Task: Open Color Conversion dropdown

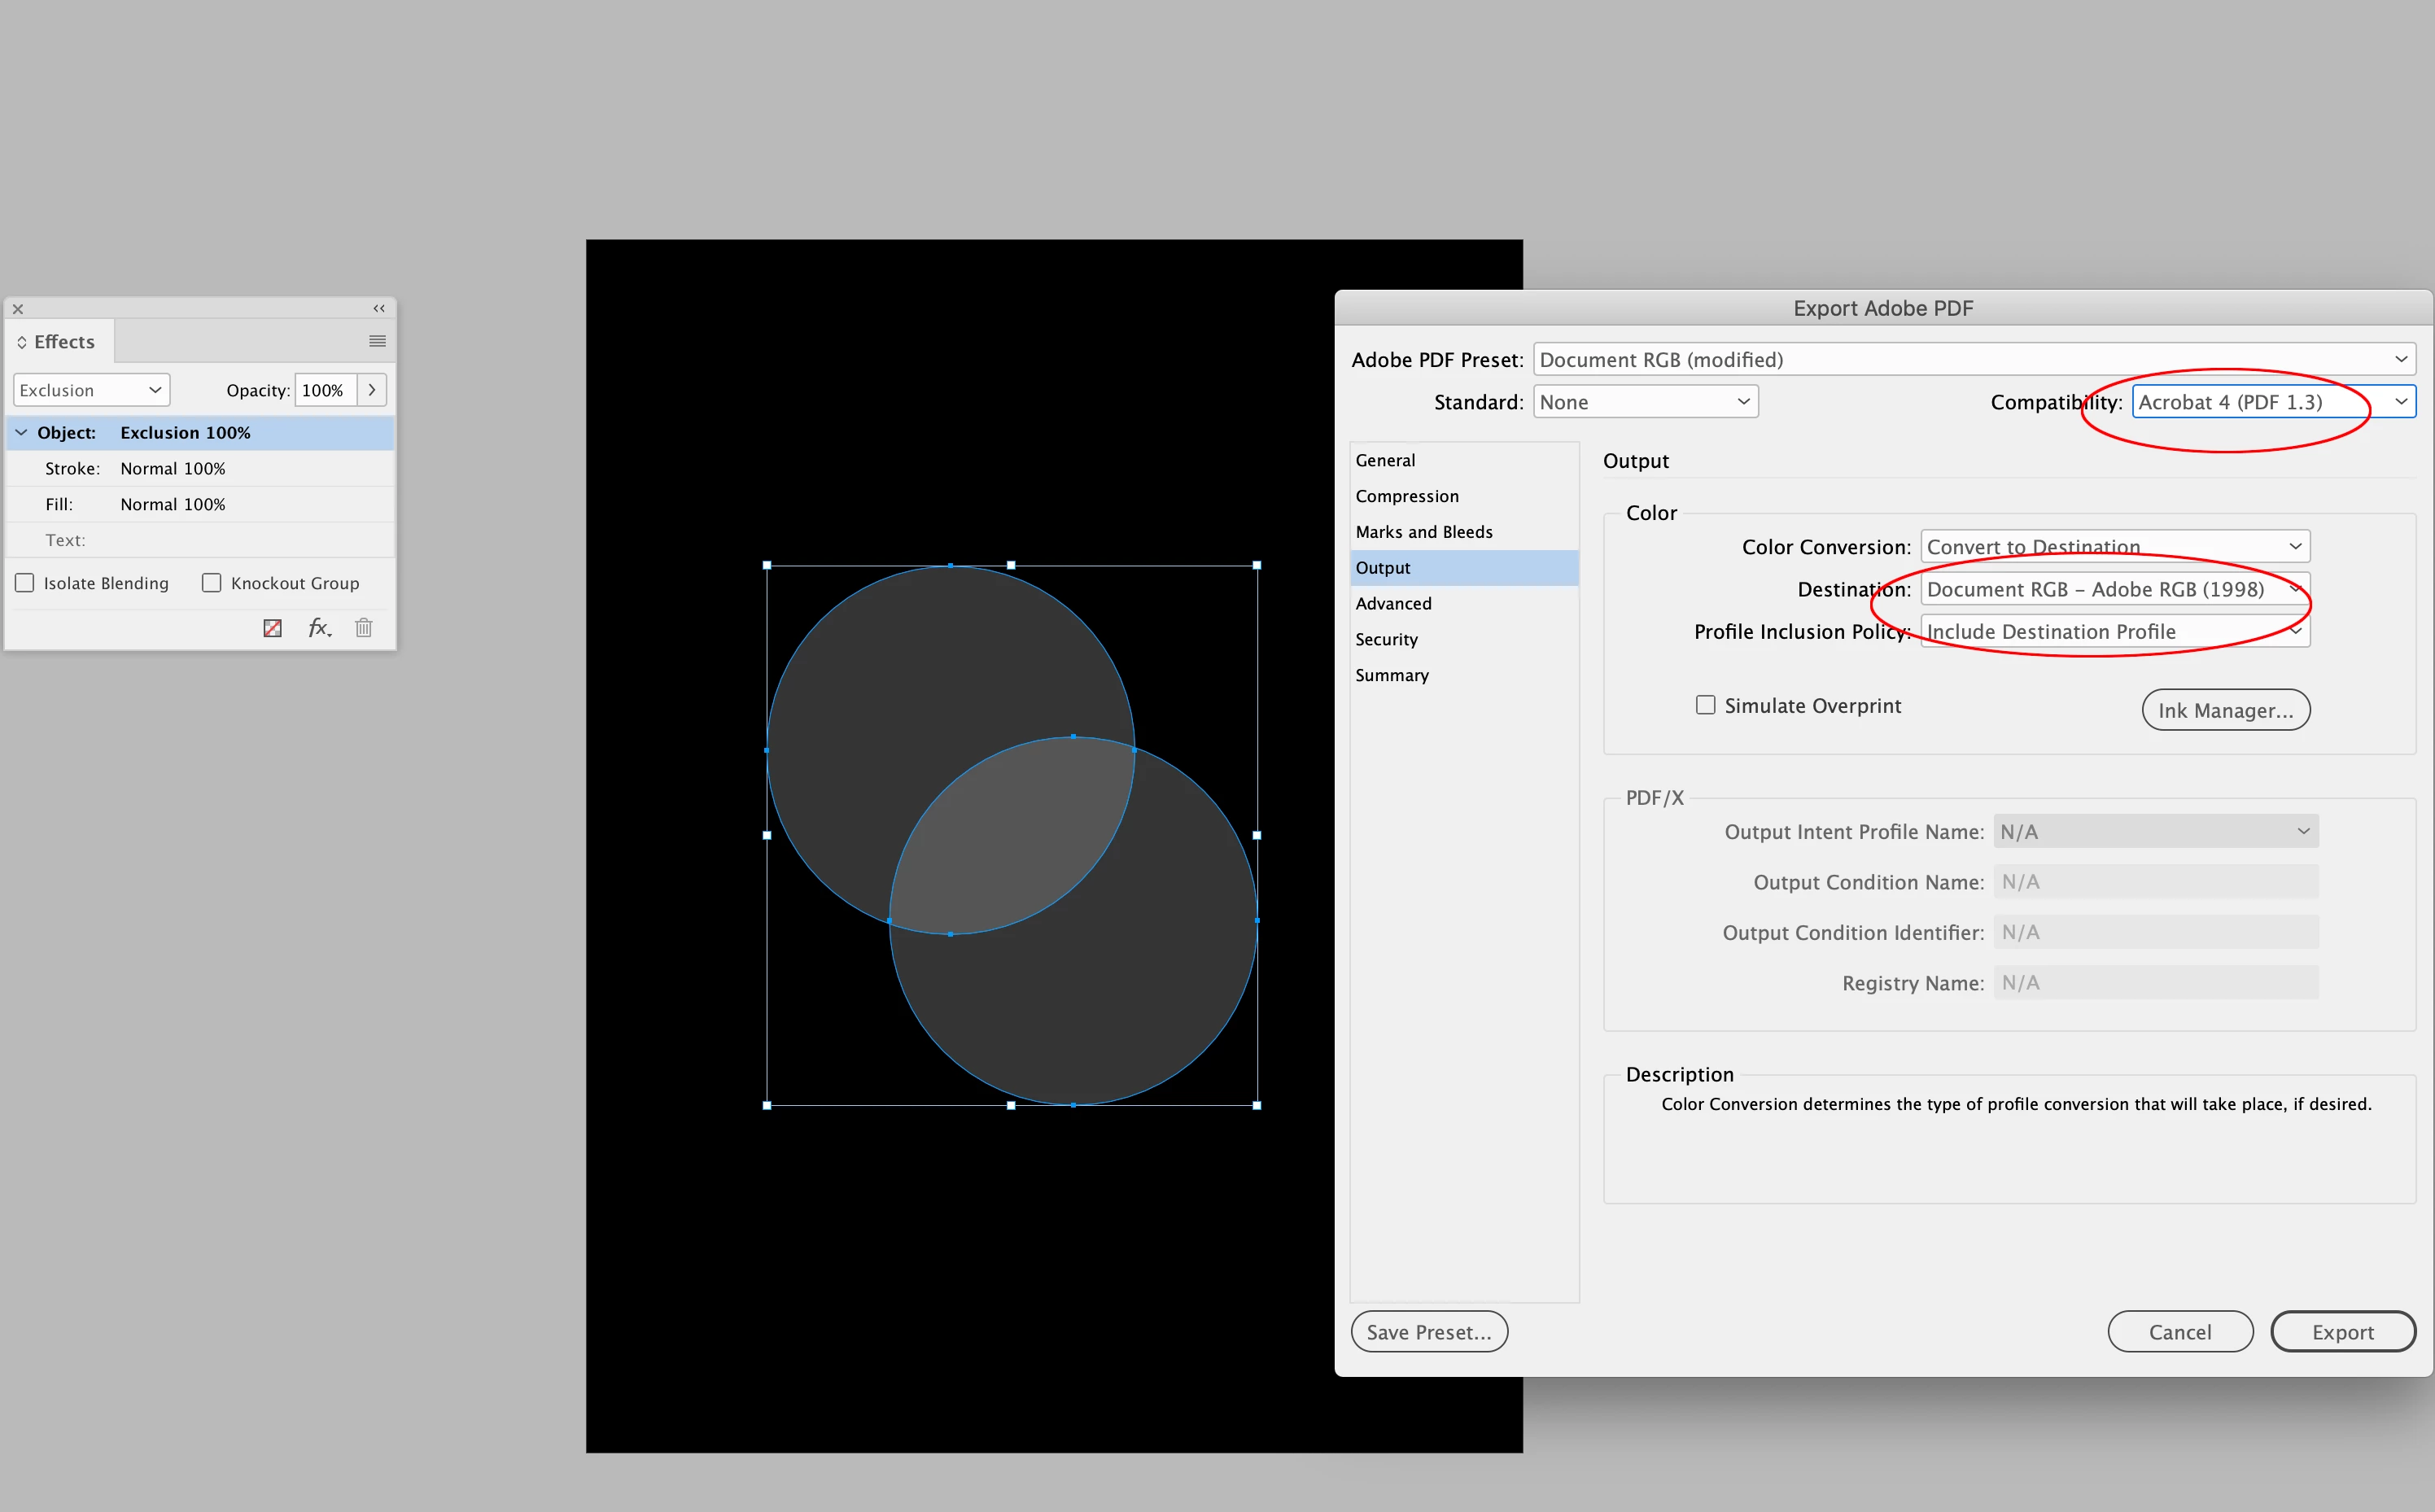Action: [x=2114, y=547]
